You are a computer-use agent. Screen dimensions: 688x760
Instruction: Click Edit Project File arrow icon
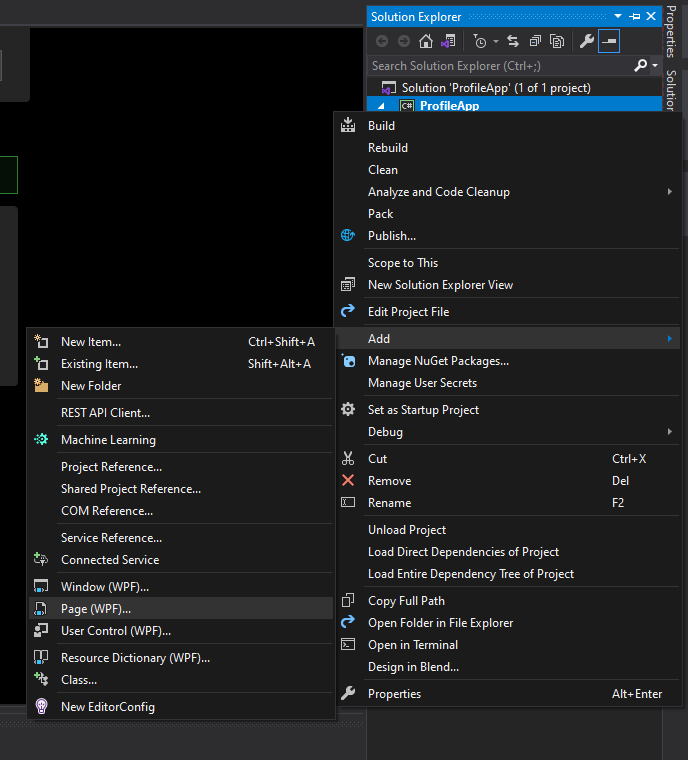(x=348, y=311)
